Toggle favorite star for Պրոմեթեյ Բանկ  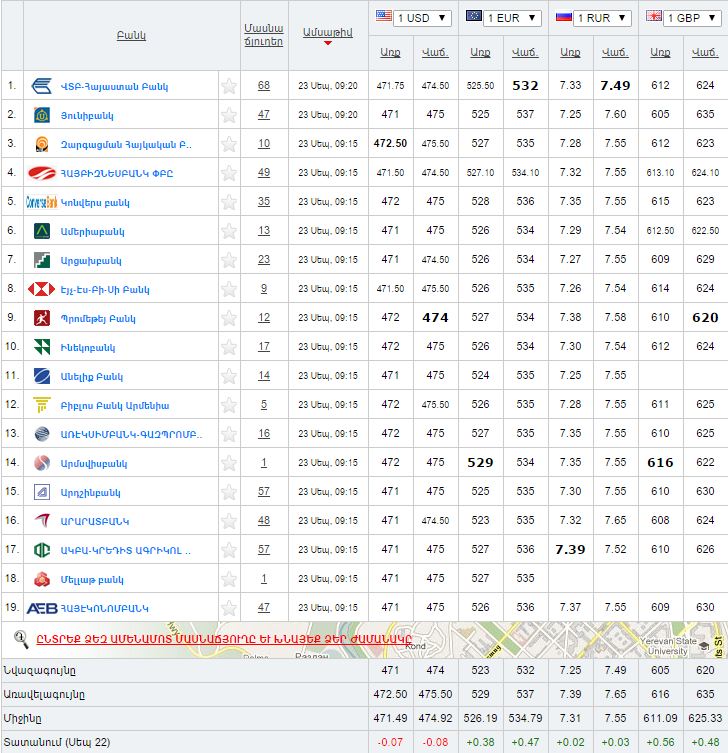[229, 318]
